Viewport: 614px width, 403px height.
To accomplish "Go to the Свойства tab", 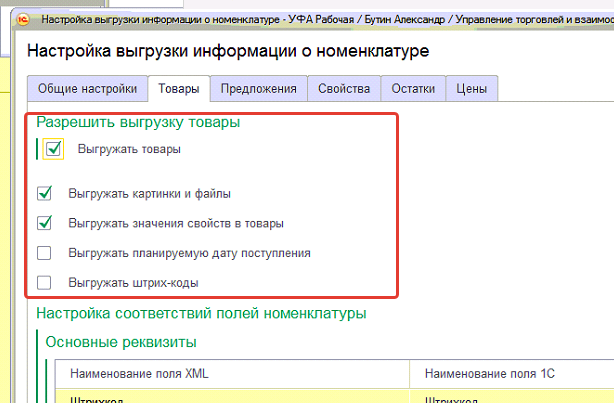I will coord(343,89).
